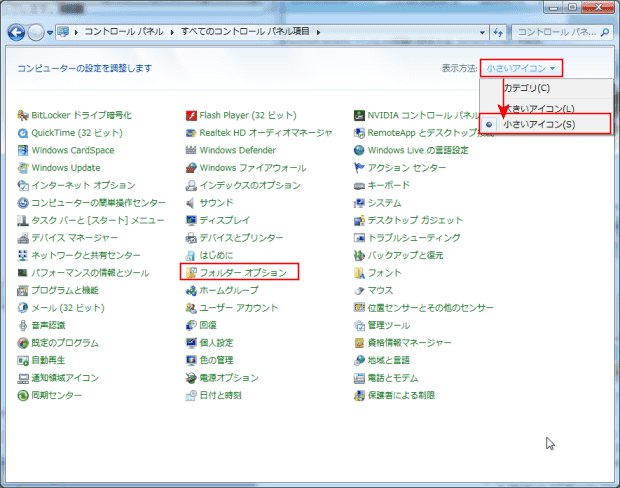Click the Windows CardSpace icon
Screen dimensions: 620x488
23,151
